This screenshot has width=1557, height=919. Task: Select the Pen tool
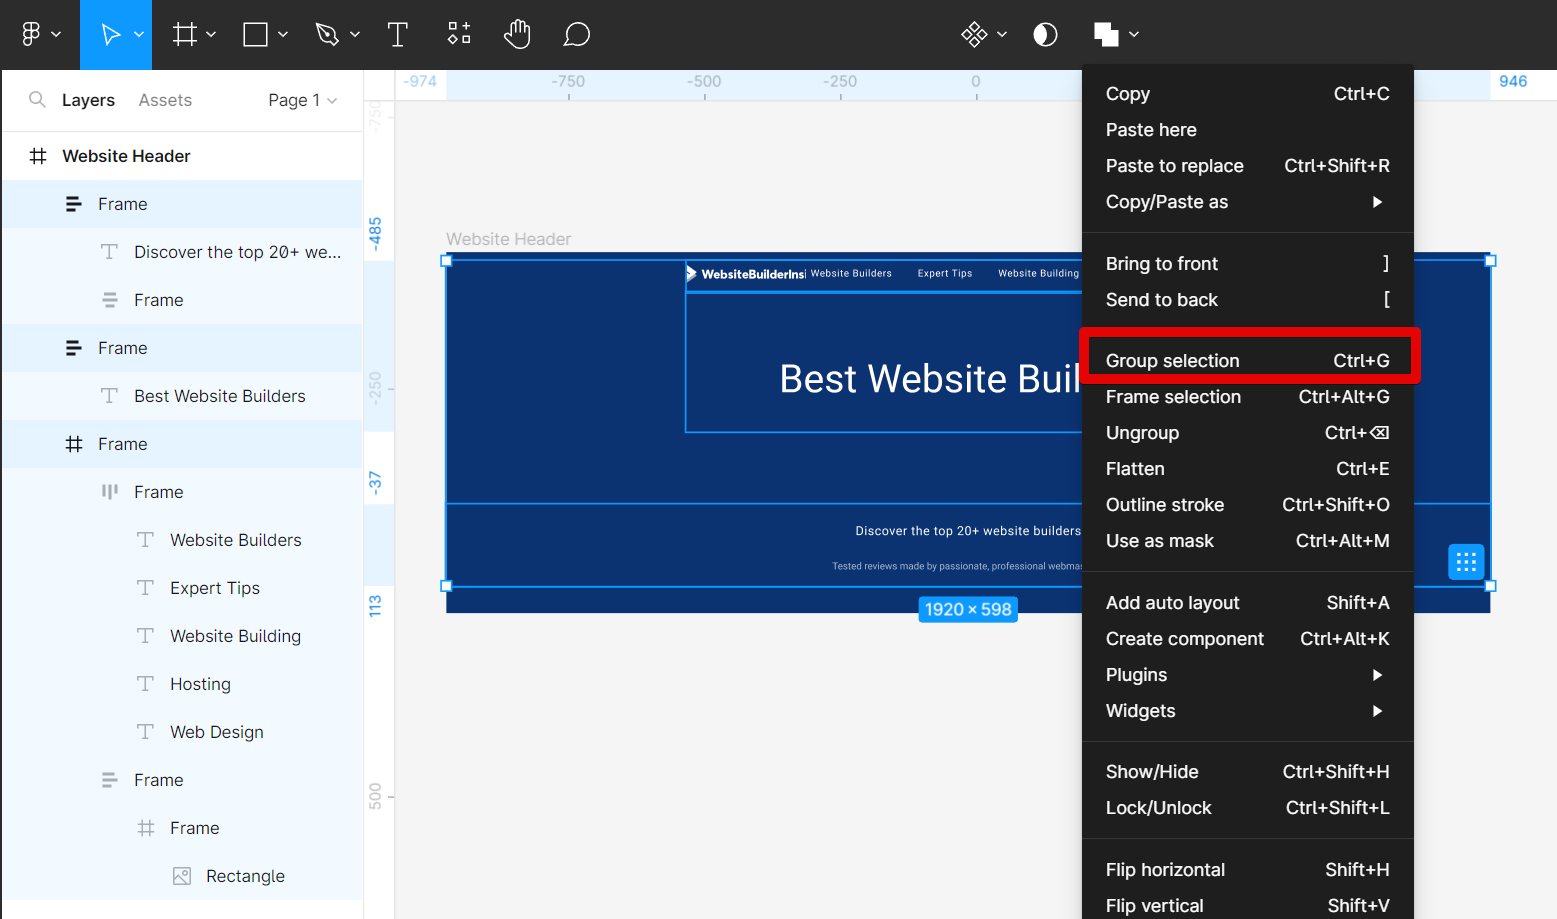(327, 35)
